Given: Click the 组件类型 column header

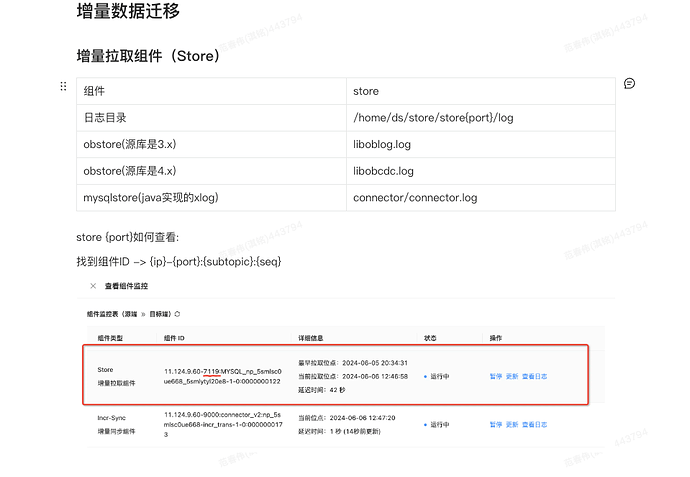Looking at the screenshot, I should [110, 338].
